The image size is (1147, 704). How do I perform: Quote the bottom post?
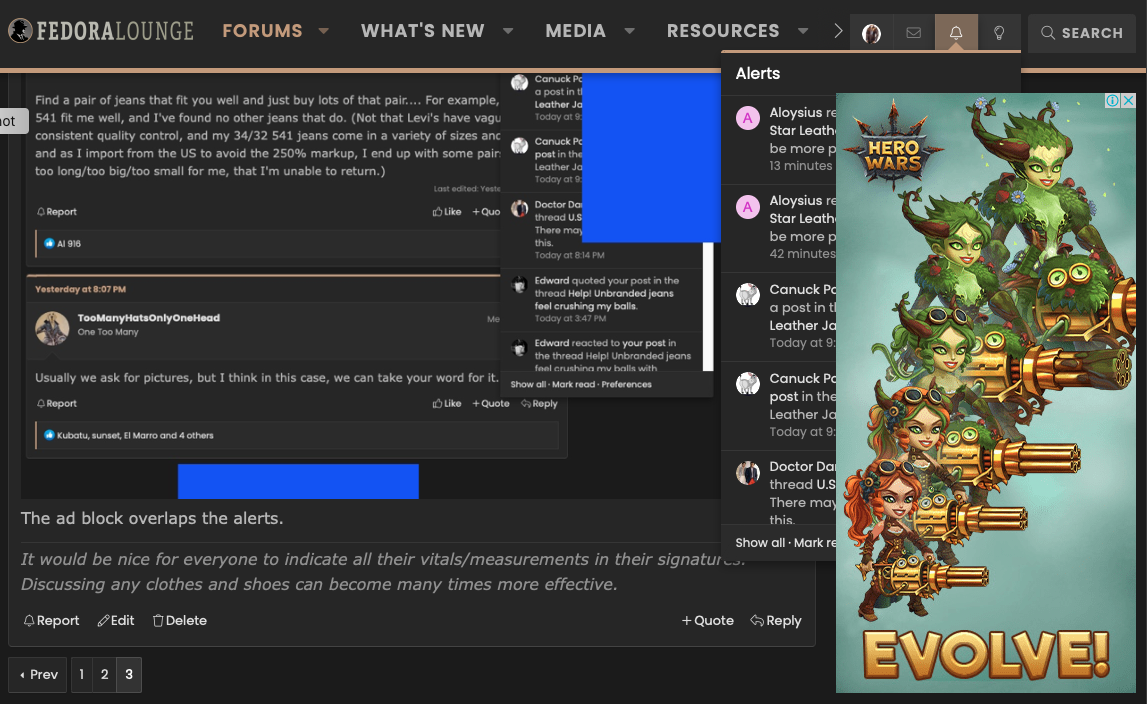(707, 621)
